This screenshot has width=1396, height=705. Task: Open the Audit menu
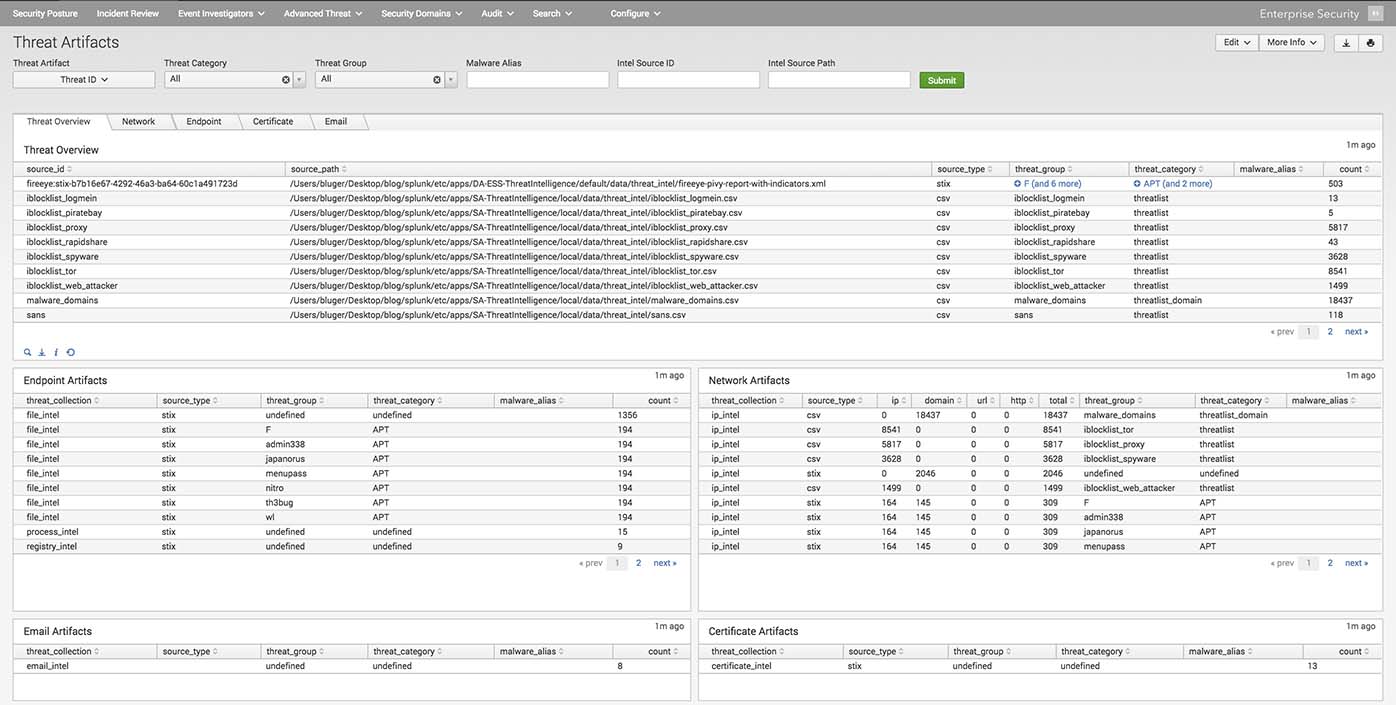[496, 14]
